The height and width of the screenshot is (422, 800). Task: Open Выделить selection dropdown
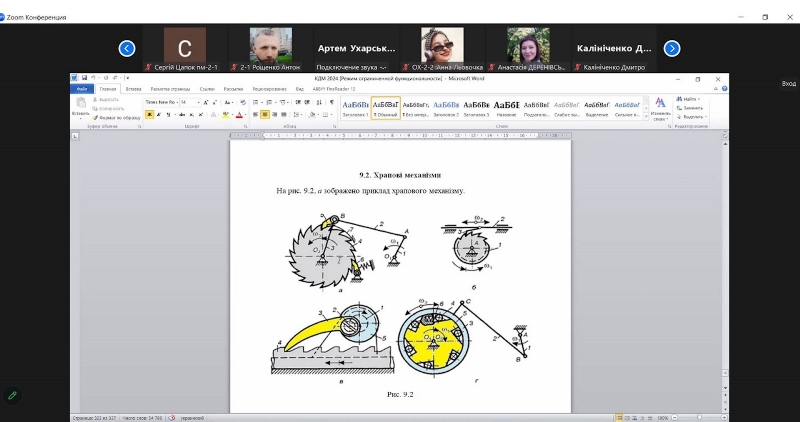691,117
